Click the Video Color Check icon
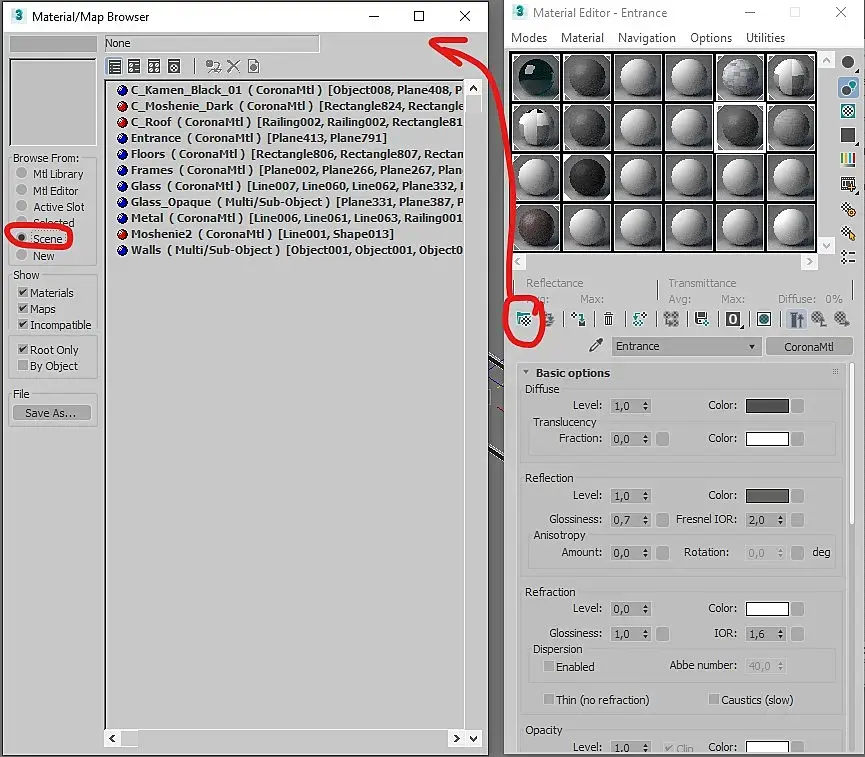 point(848,160)
